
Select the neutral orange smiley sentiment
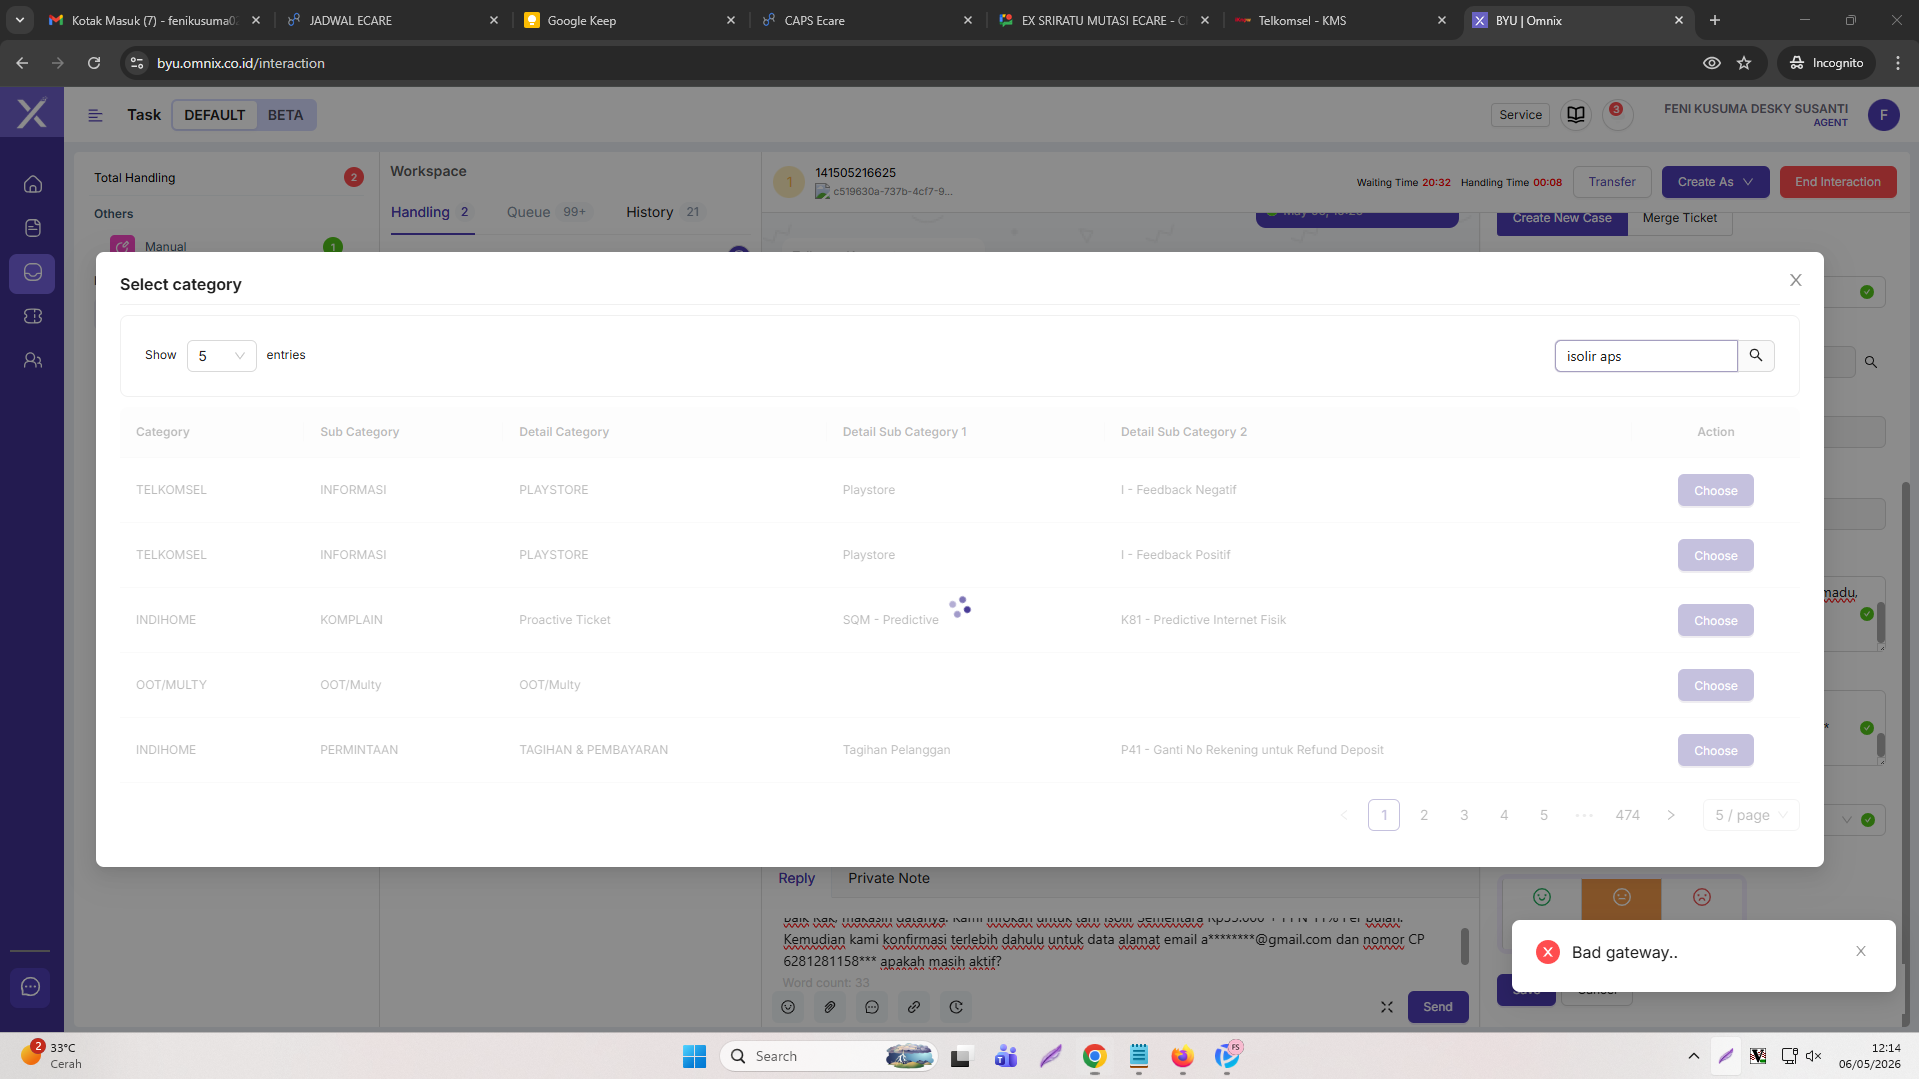[x=1621, y=897]
